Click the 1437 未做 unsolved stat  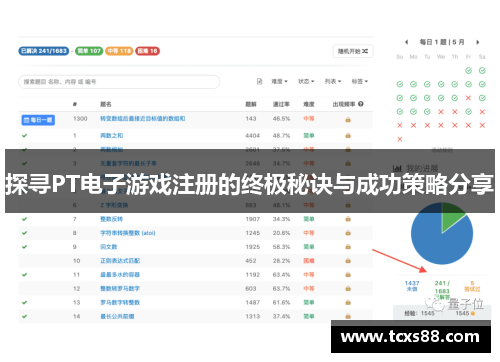pos(412,286)
